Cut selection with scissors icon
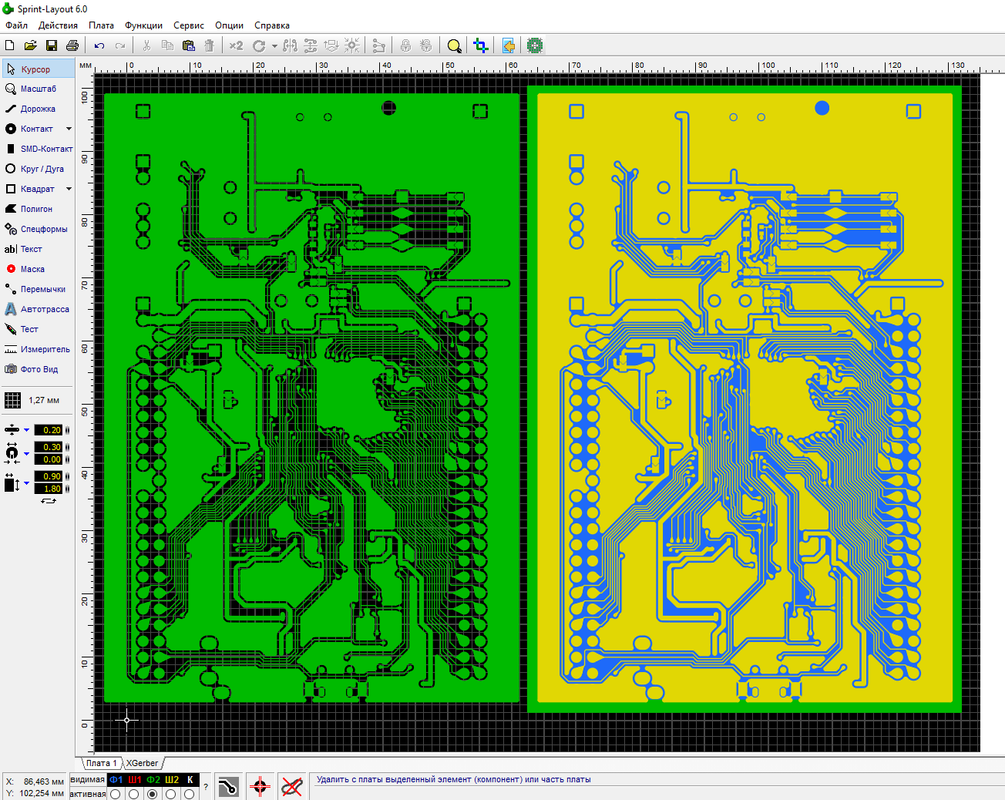1005x800 pixels. [147, 46]
